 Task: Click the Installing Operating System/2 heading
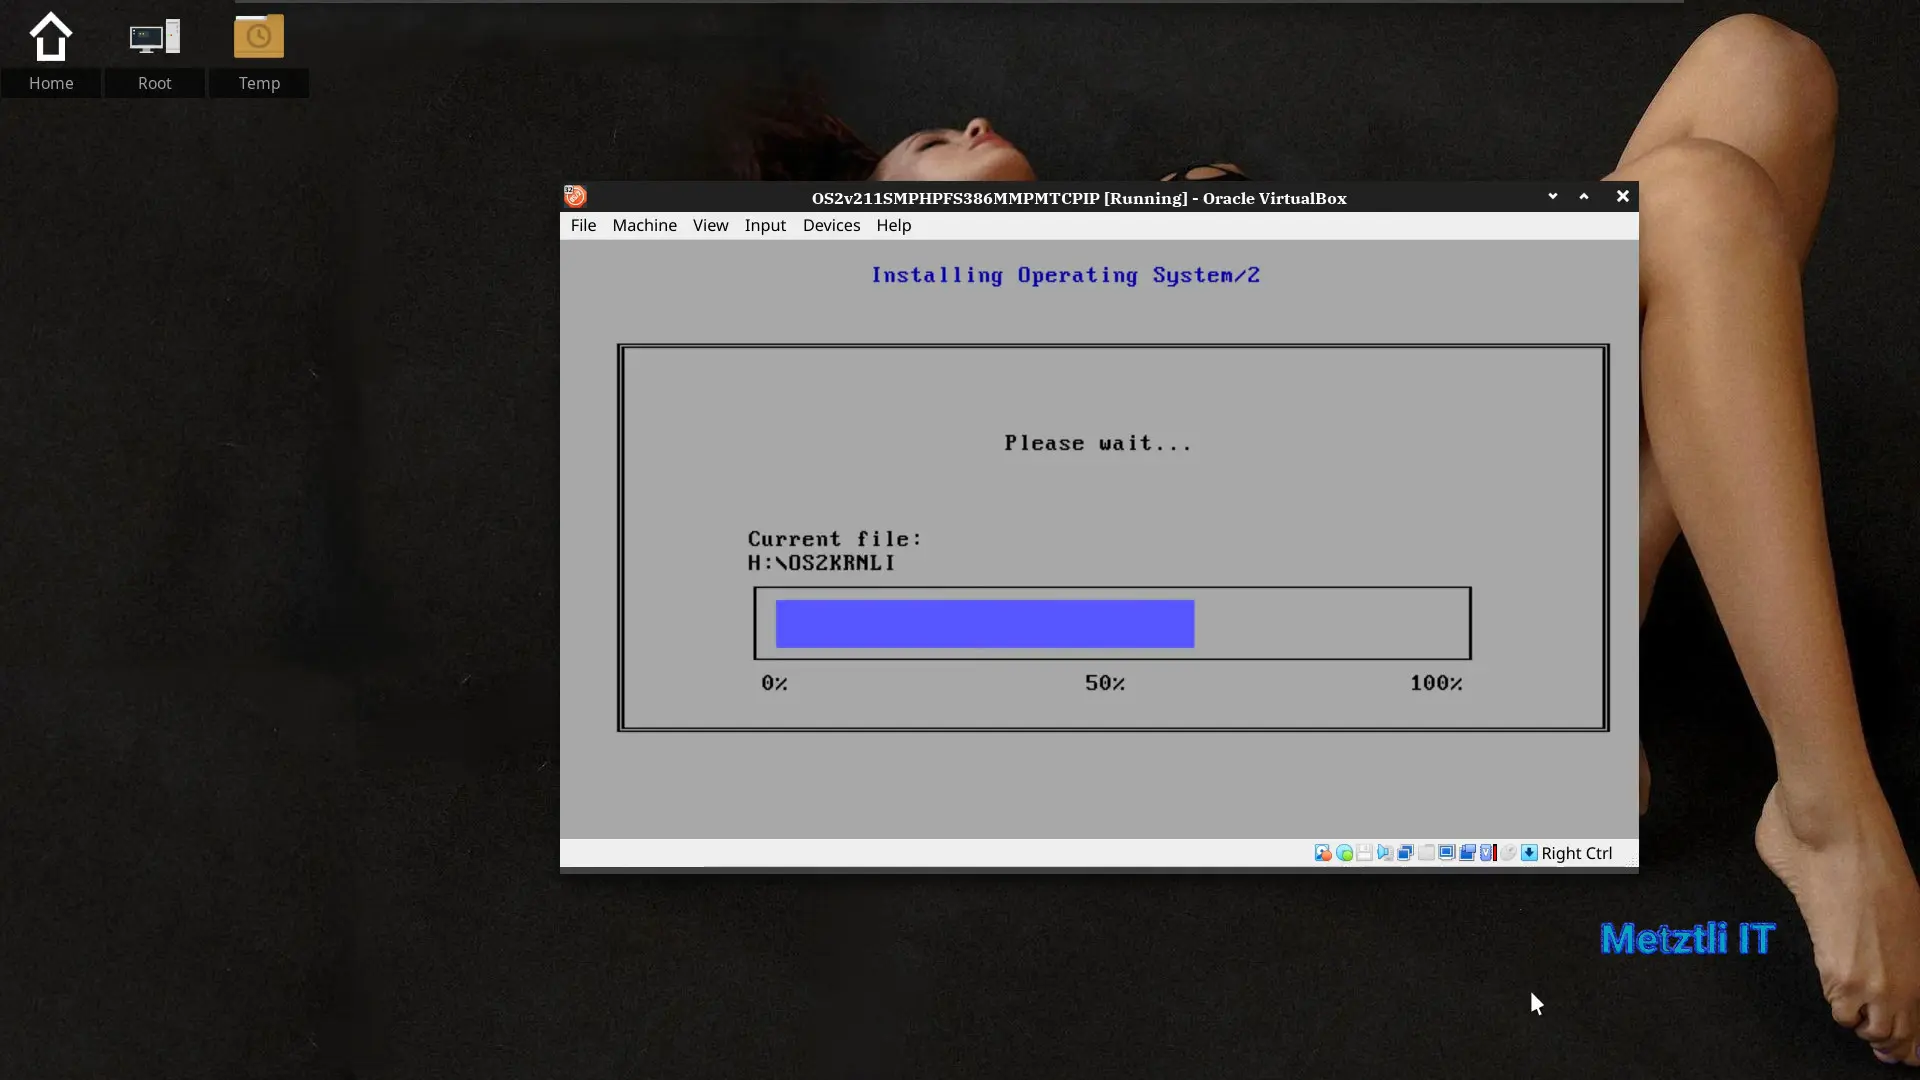point(1065,275)
